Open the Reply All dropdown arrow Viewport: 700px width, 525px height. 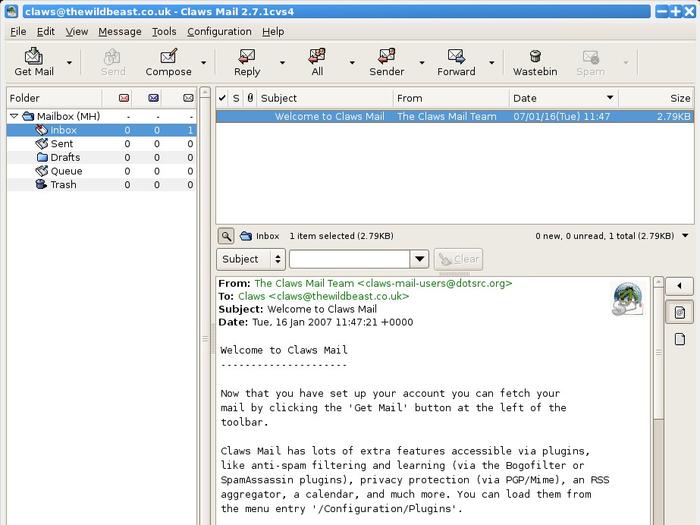352,62
